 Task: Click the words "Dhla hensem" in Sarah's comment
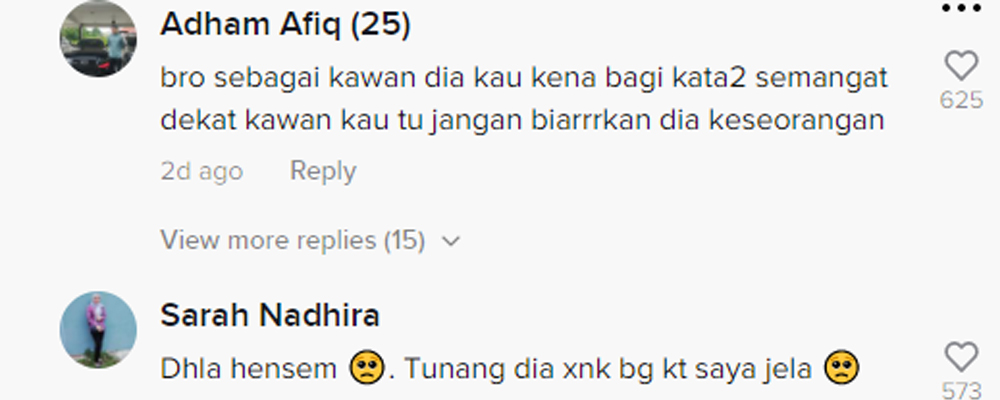[248, 369]
